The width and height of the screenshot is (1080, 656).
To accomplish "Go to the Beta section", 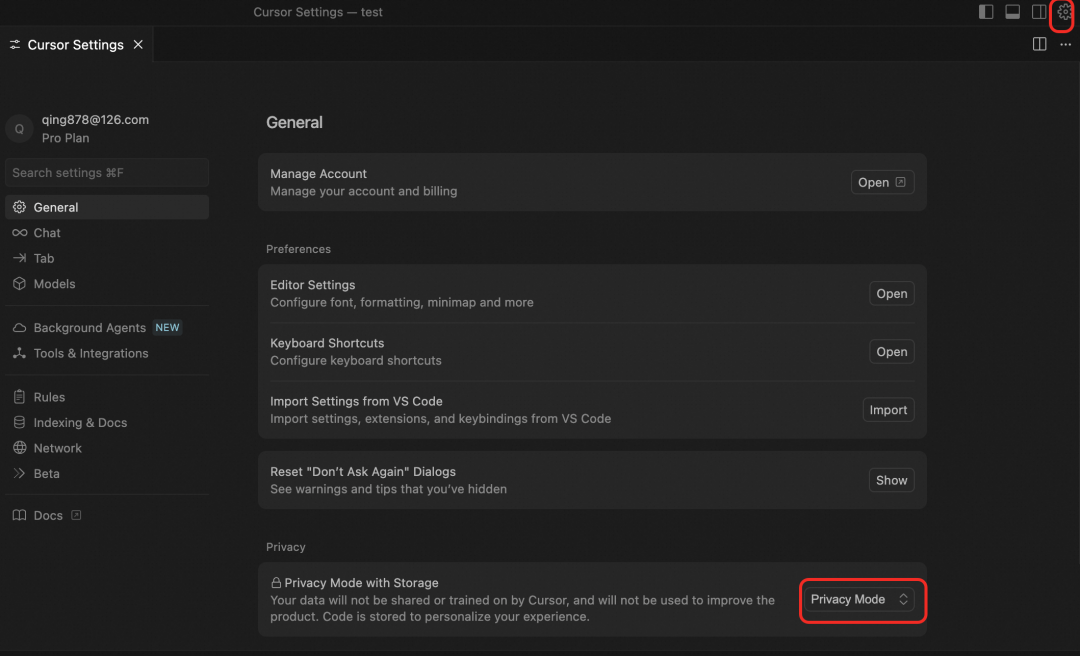I will coord(107,473).
